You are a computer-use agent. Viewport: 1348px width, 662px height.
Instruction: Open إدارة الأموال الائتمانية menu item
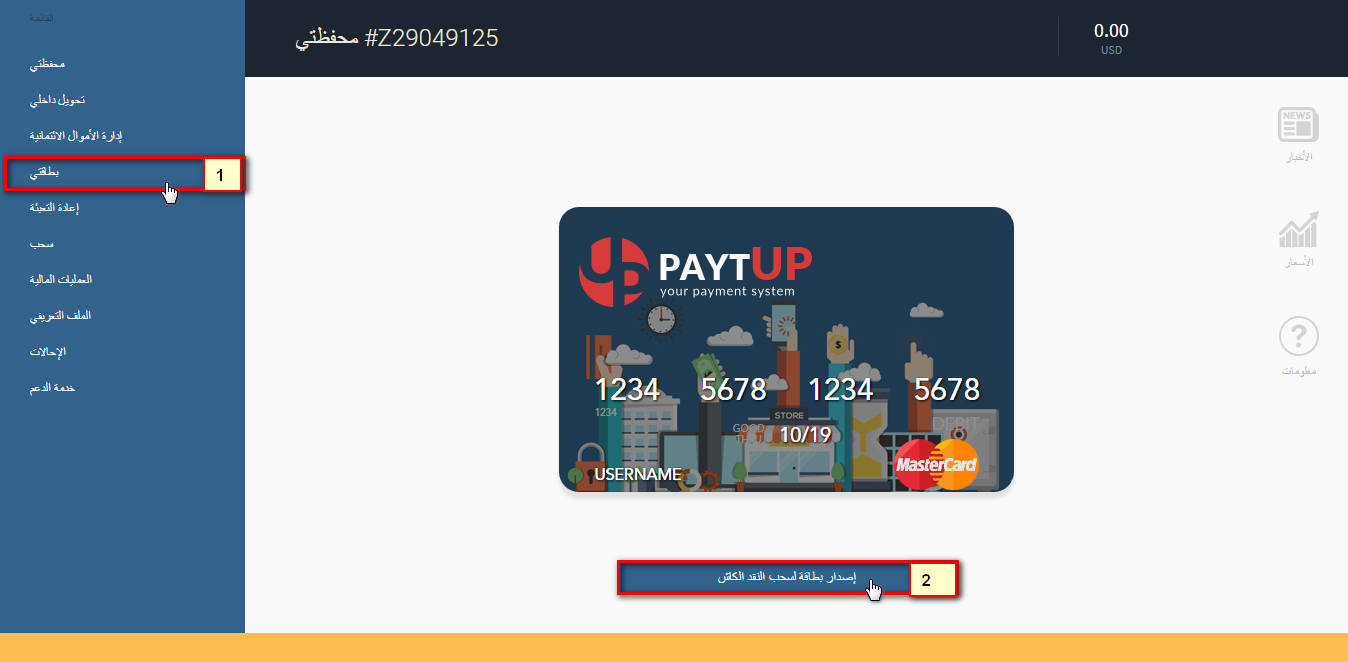point(75,136)
